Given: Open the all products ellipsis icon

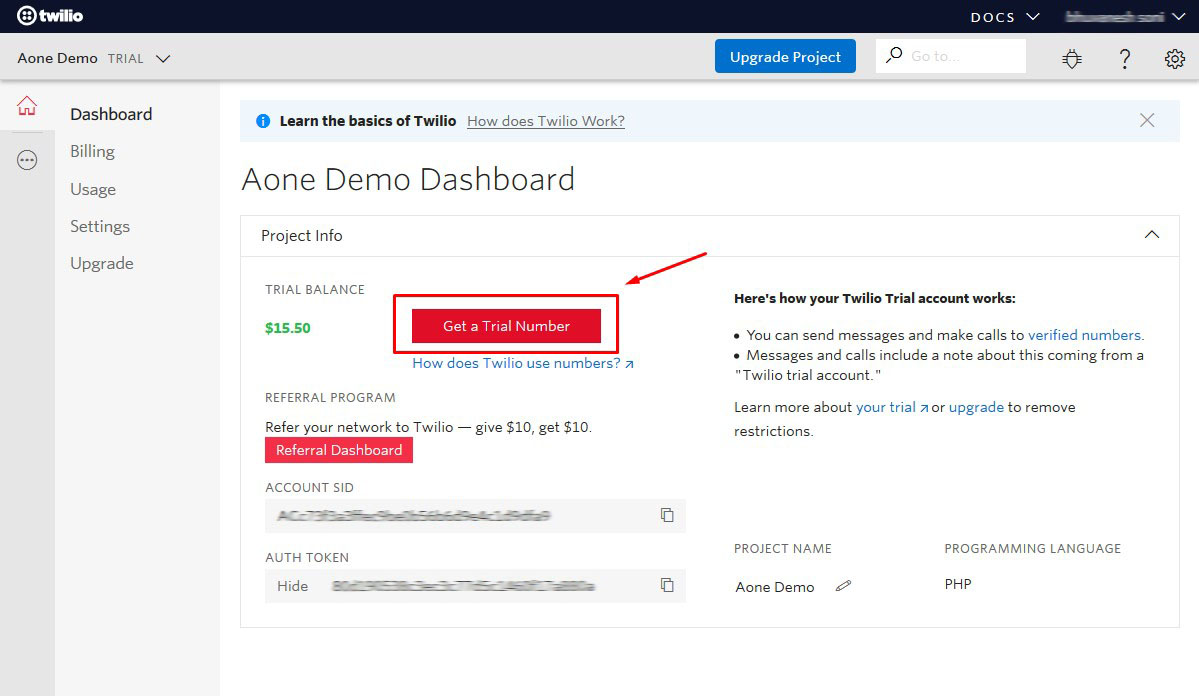Looking at the screenshot, I should tap(27, 160).
